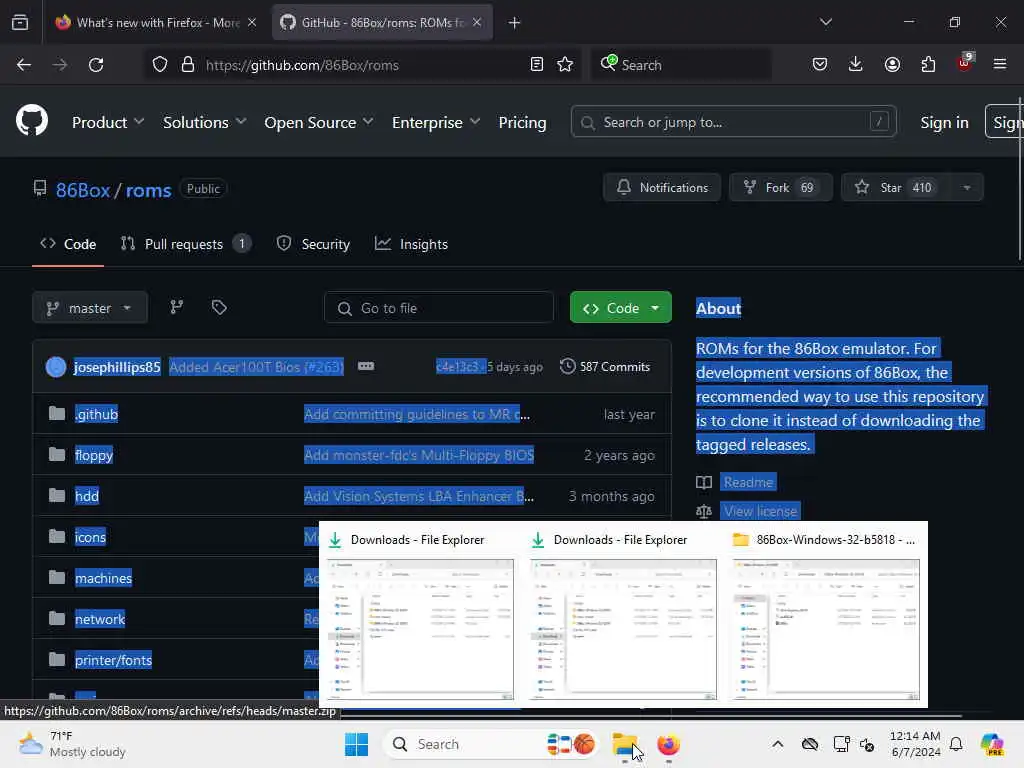The height and width of the screenshot is (768, 1024).
Task: Reload the page with the refresh icon
Action: click(x=96, y=65)
